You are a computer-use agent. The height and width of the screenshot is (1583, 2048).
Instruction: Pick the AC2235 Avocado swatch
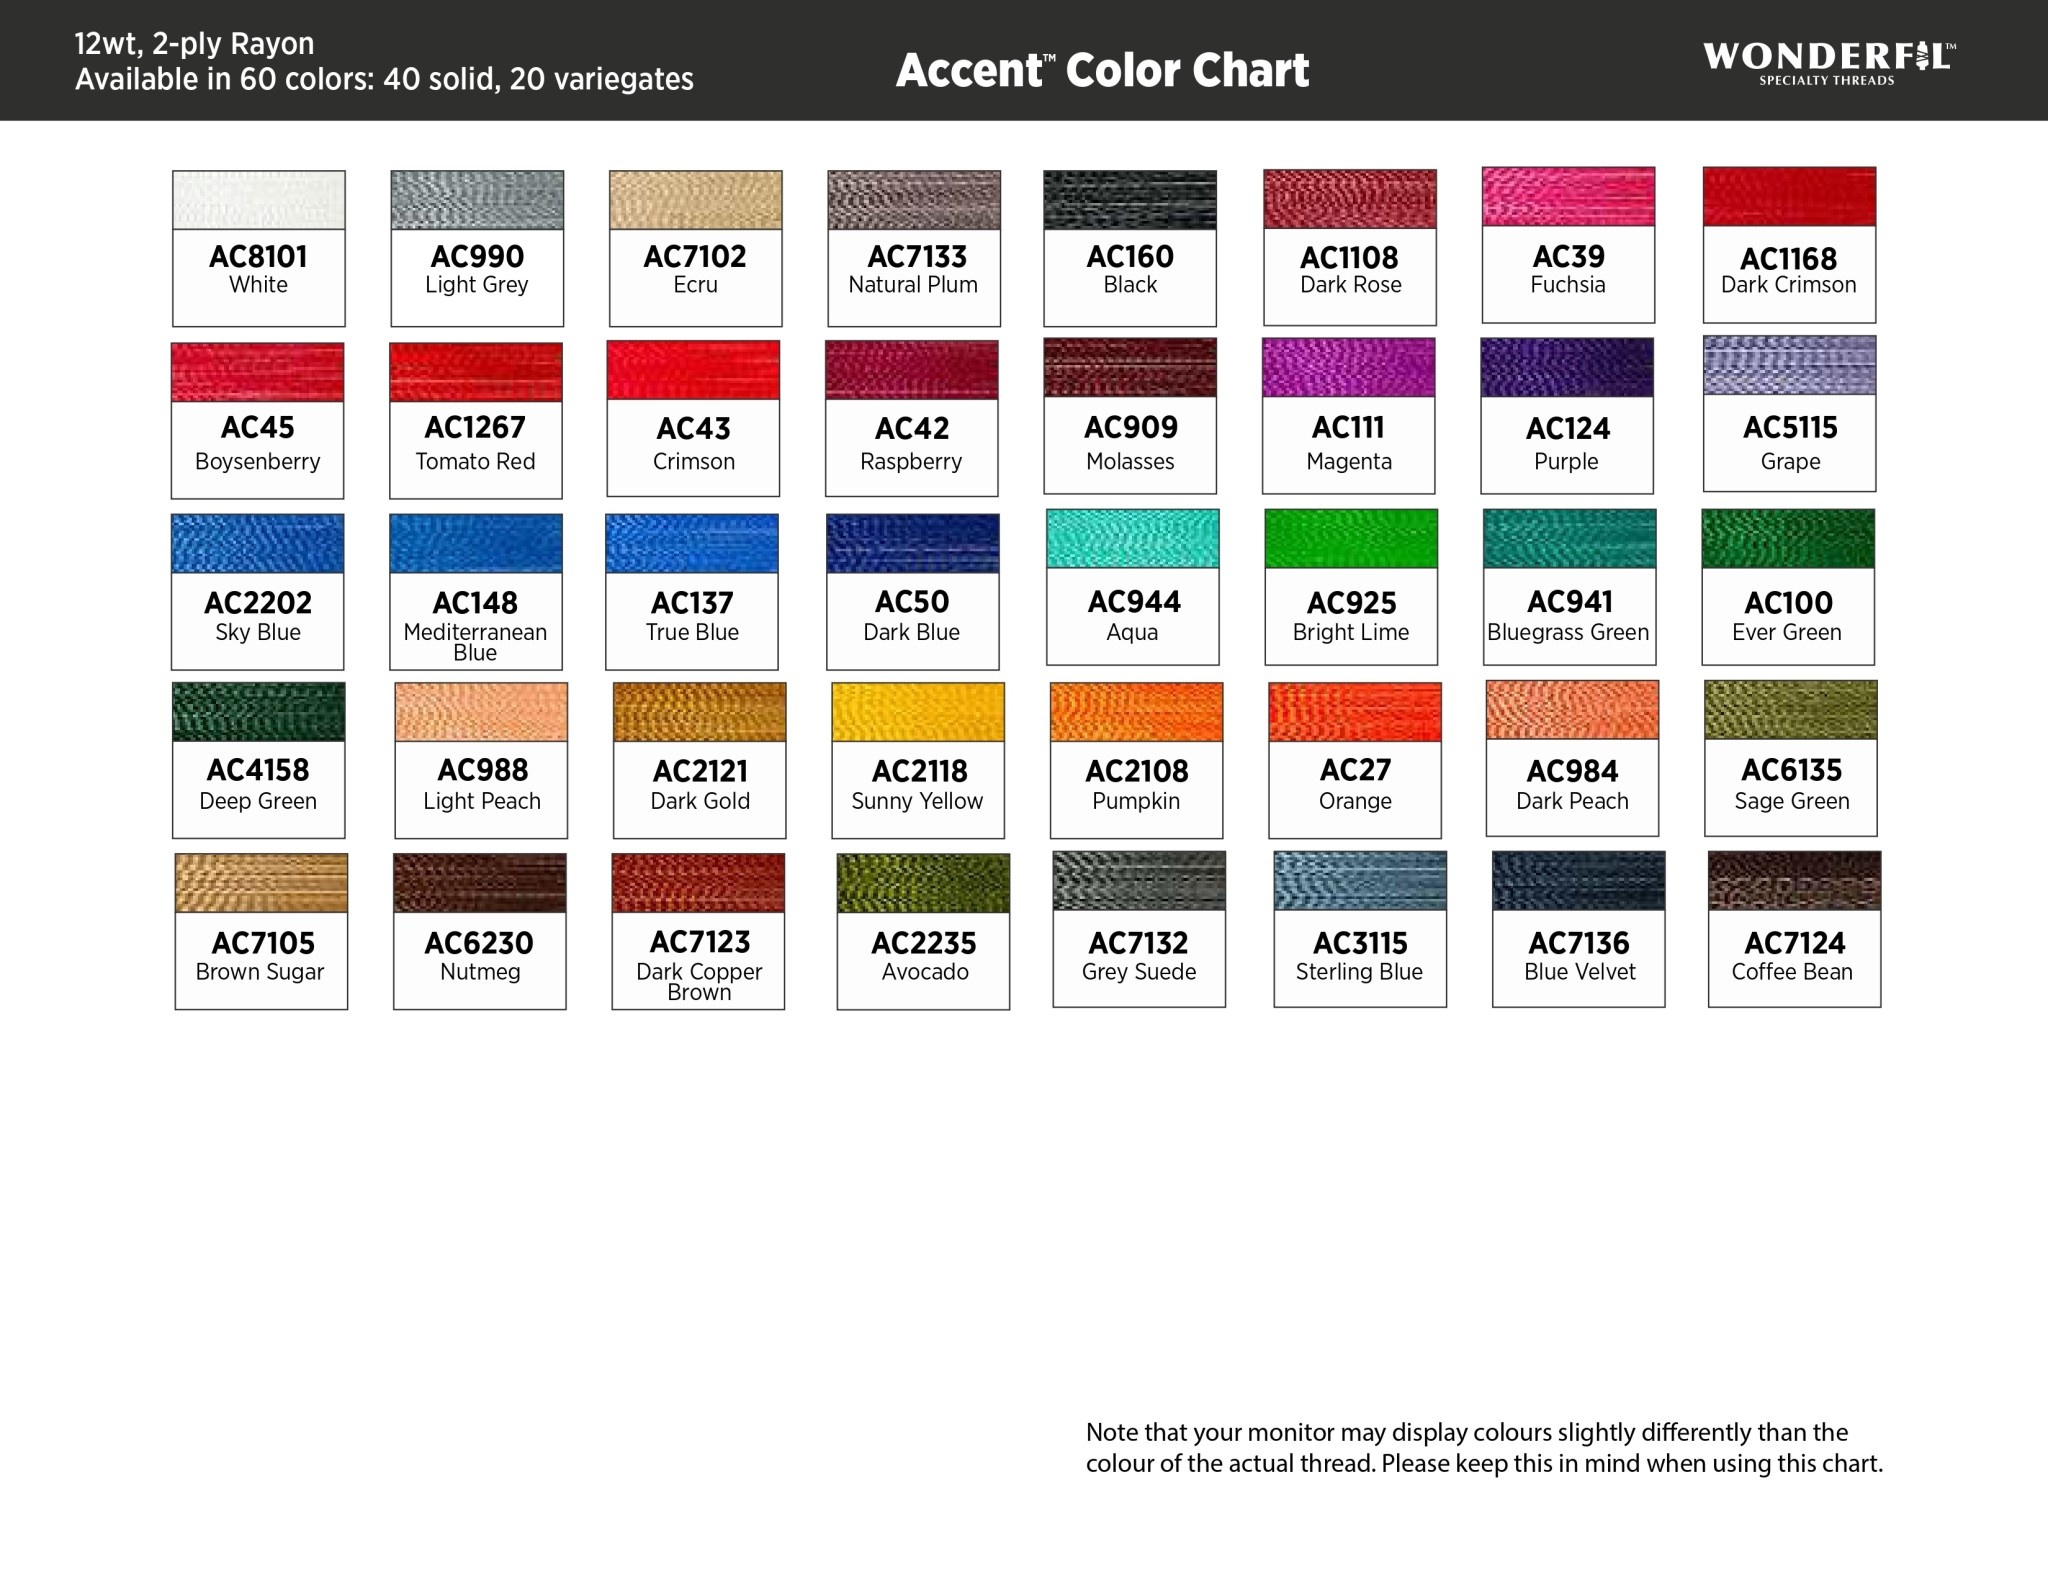coord(923,932)
